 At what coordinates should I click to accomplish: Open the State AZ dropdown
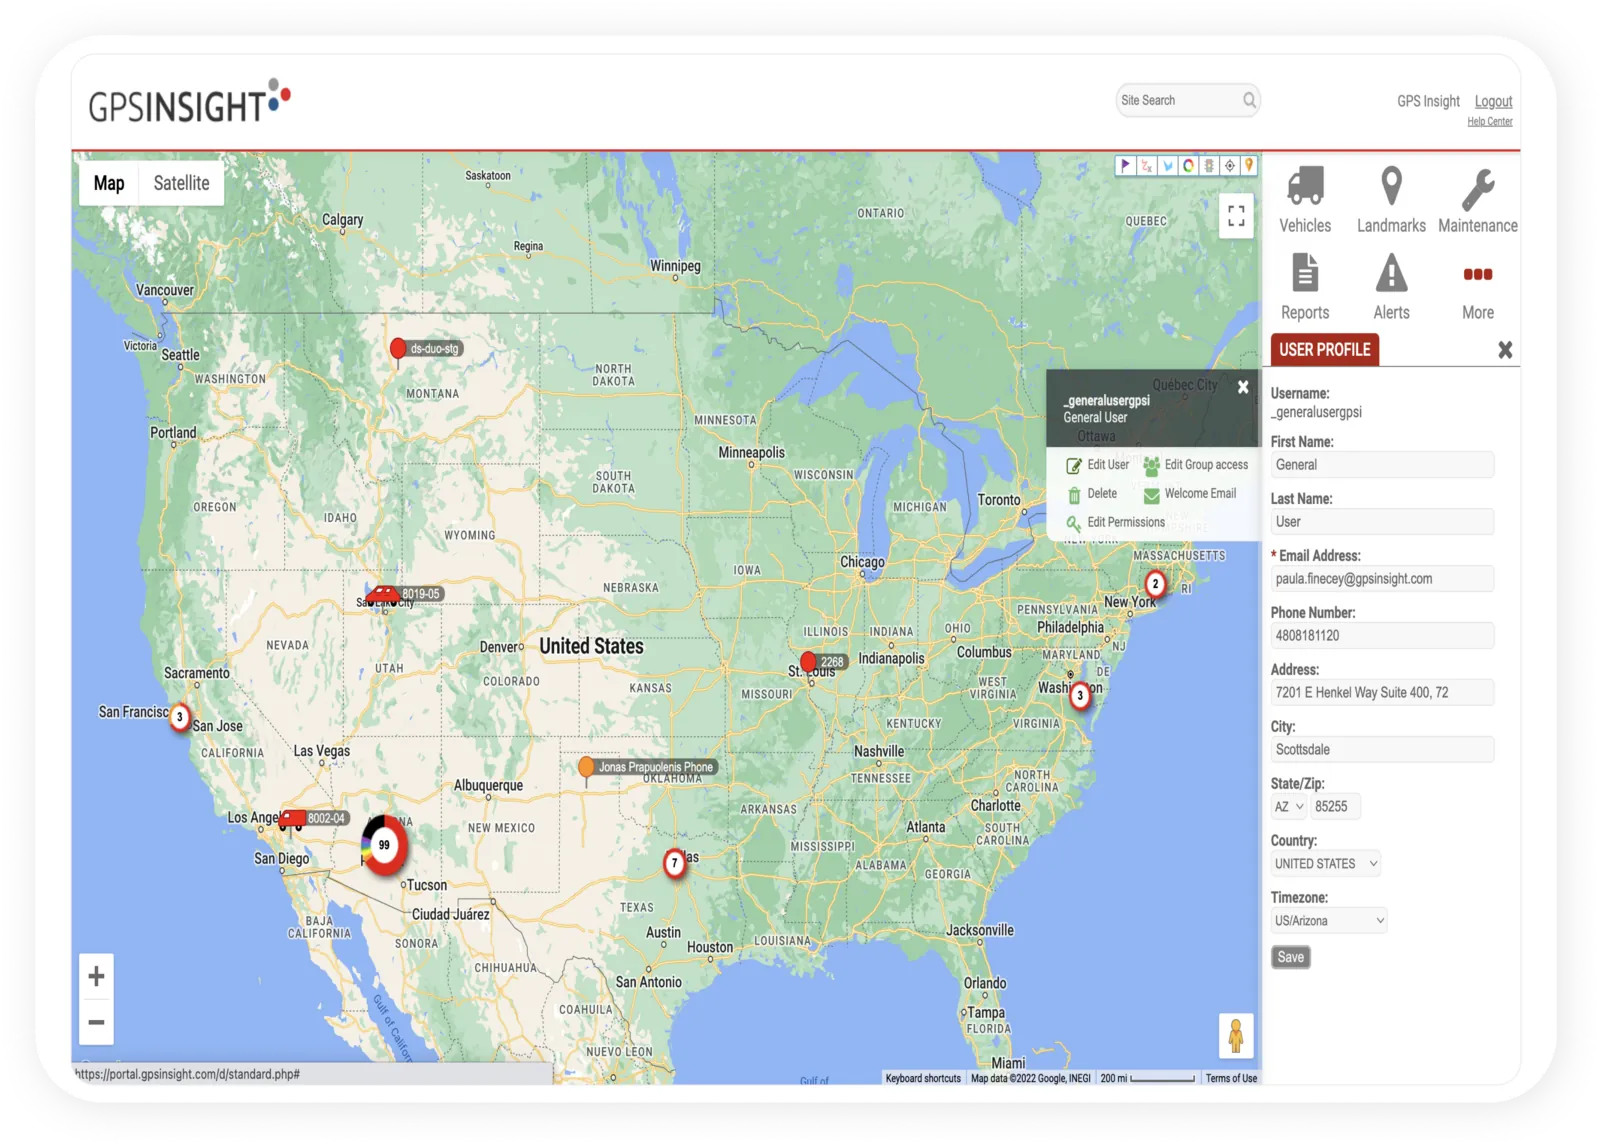(1288, 806)
